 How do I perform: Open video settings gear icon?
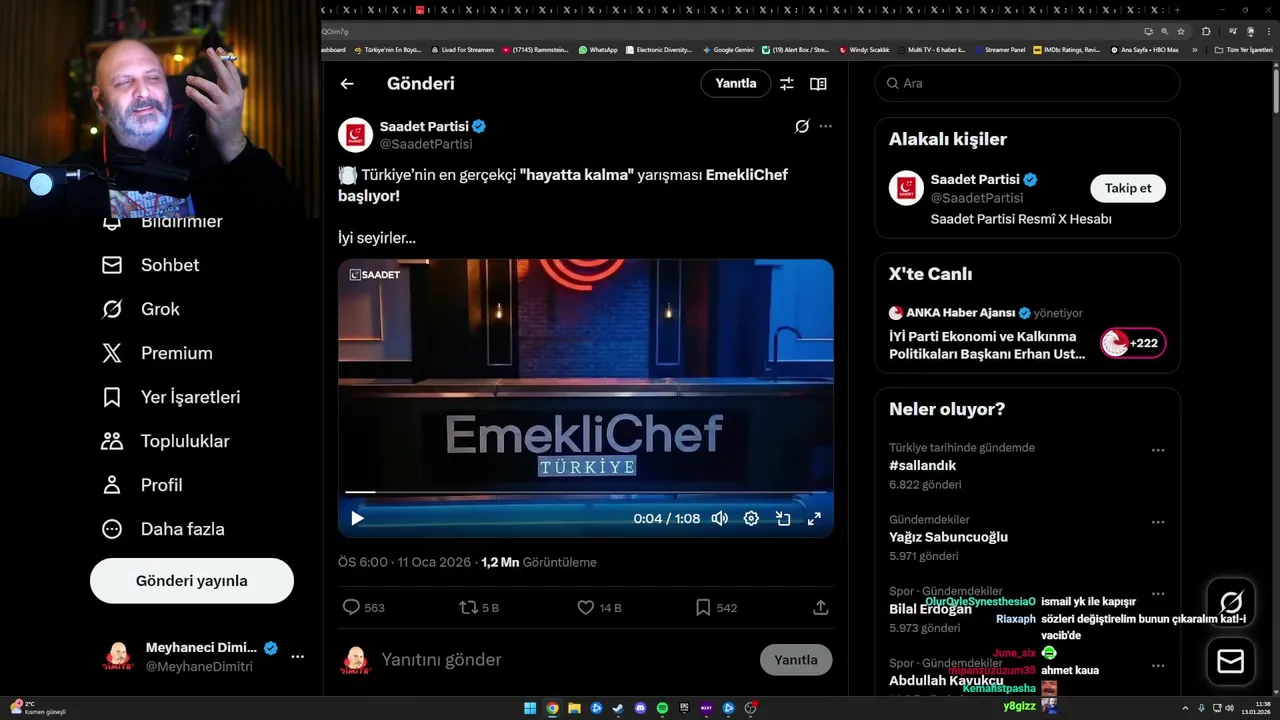tap(751, 518)
